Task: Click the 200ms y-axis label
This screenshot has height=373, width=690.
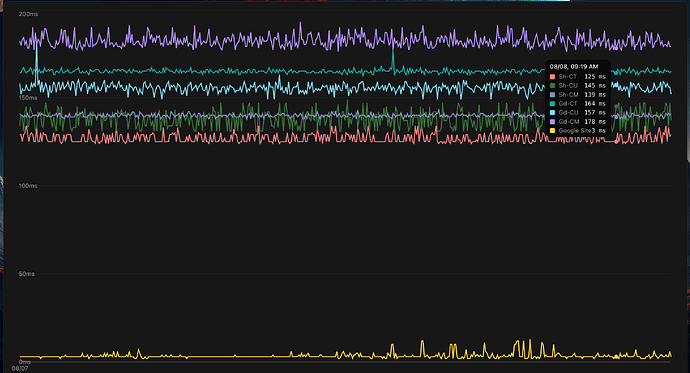Action: pyautogui.click(x=28, y=14)
